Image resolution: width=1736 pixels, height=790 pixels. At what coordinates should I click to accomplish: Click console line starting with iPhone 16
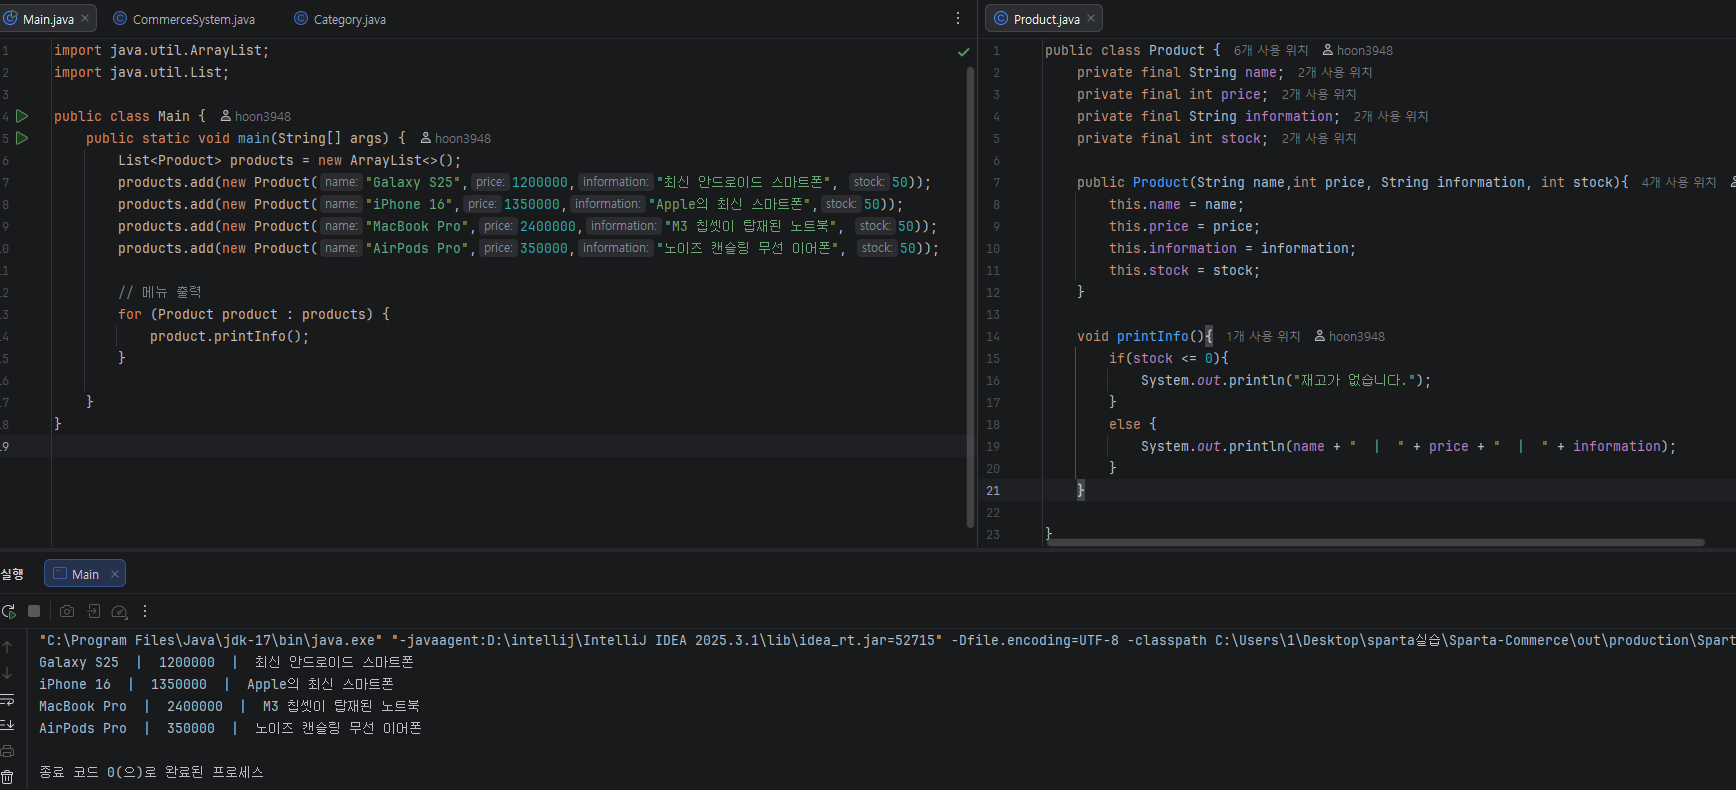[216, 684]
